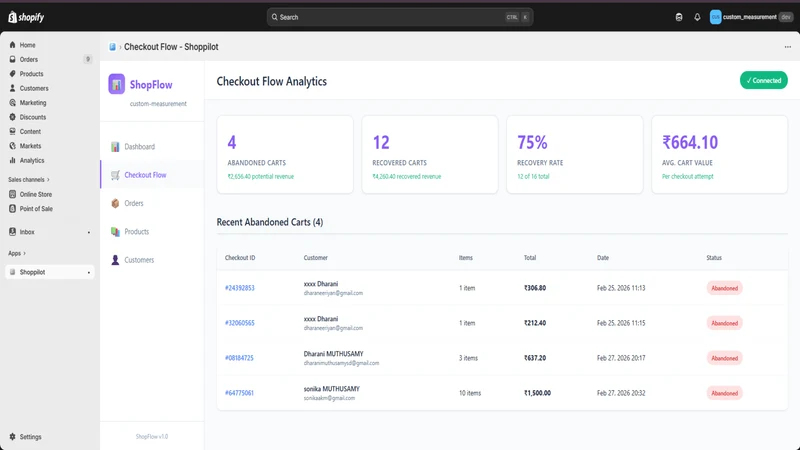This screenshot has width=800, height=450.
Task: Click the Settings gear icon
Action: pyautogui.click(x=12, y=437)
